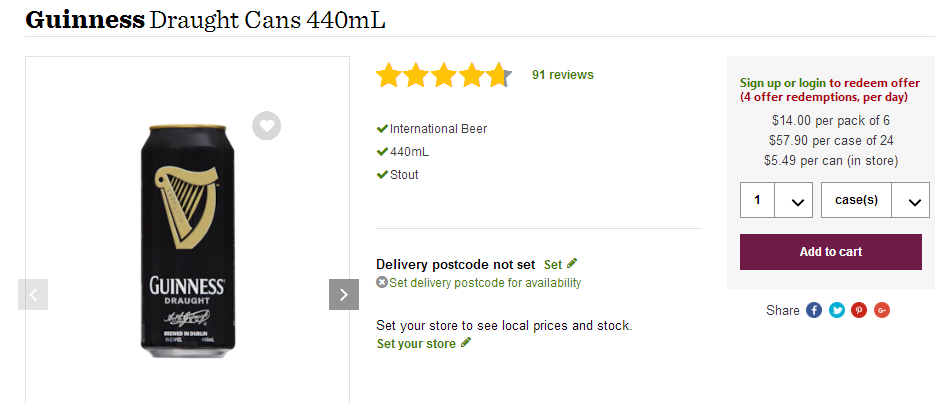Show previous product image
The image size is (947, 403).
33,294
